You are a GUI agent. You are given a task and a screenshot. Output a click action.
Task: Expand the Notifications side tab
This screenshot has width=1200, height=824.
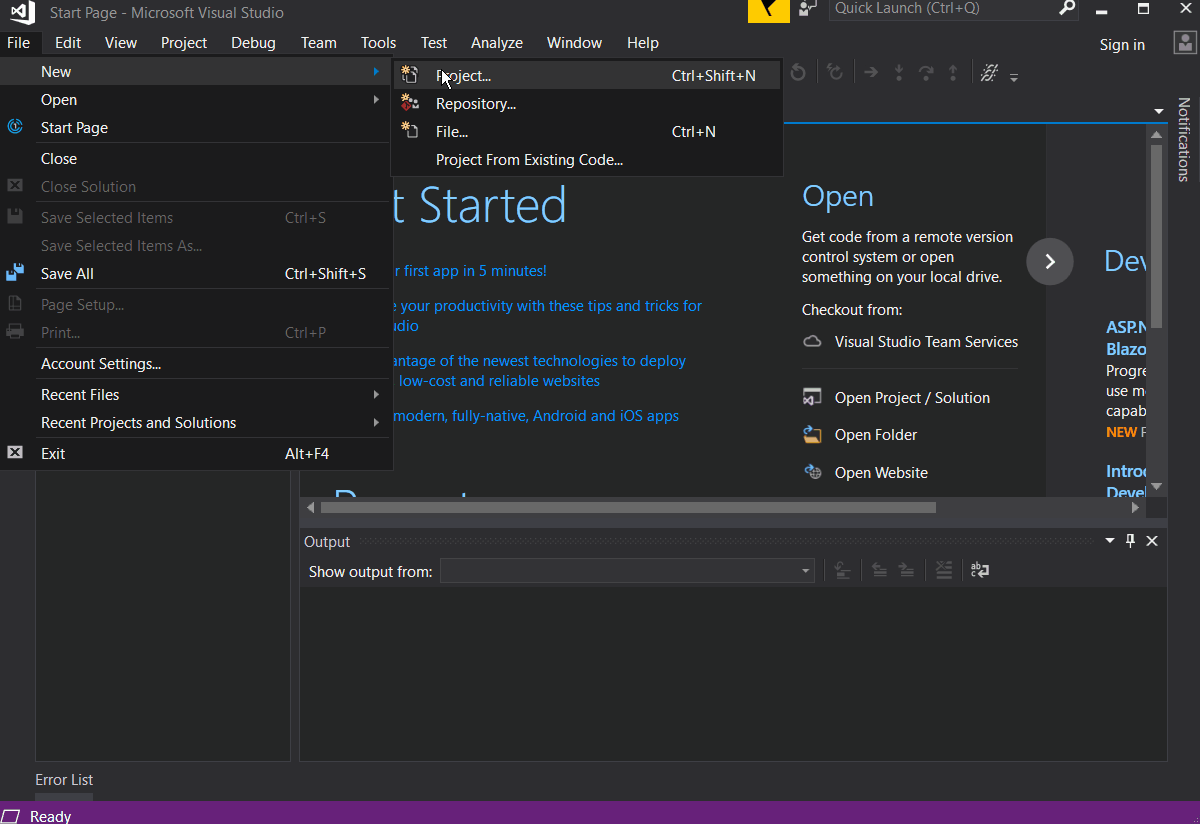pos(1183,139)
